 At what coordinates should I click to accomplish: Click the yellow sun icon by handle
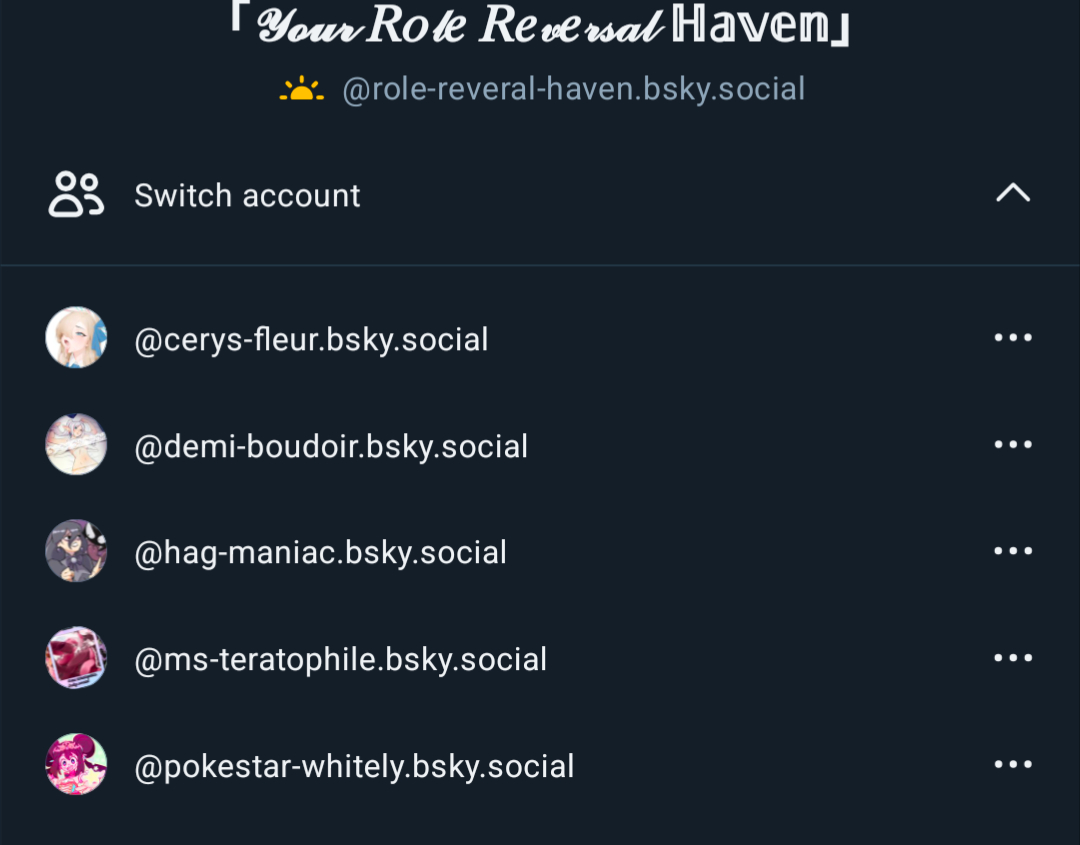coord(302,89)
